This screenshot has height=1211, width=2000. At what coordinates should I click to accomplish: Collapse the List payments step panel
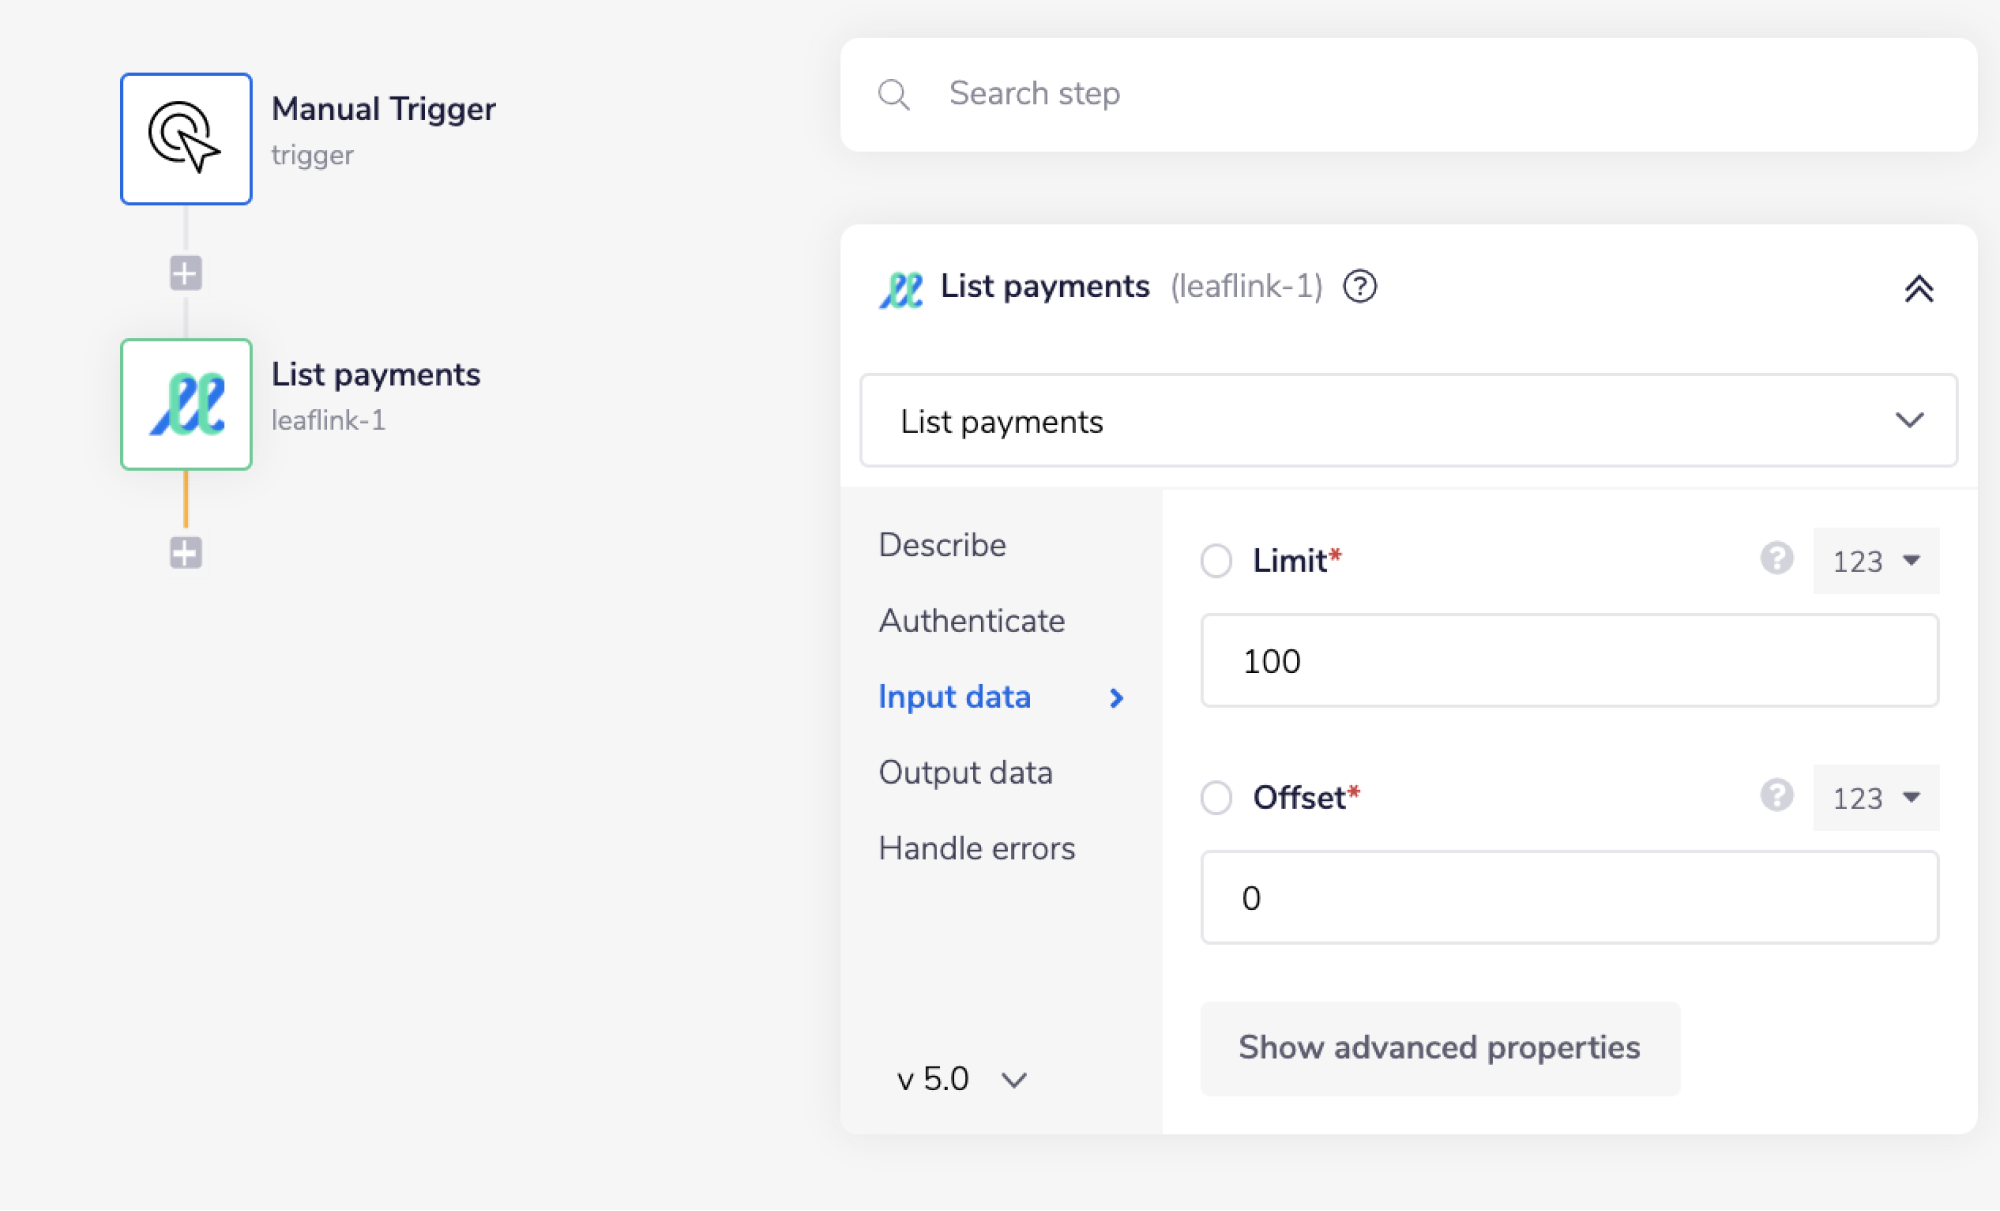tap(1918, 289)
